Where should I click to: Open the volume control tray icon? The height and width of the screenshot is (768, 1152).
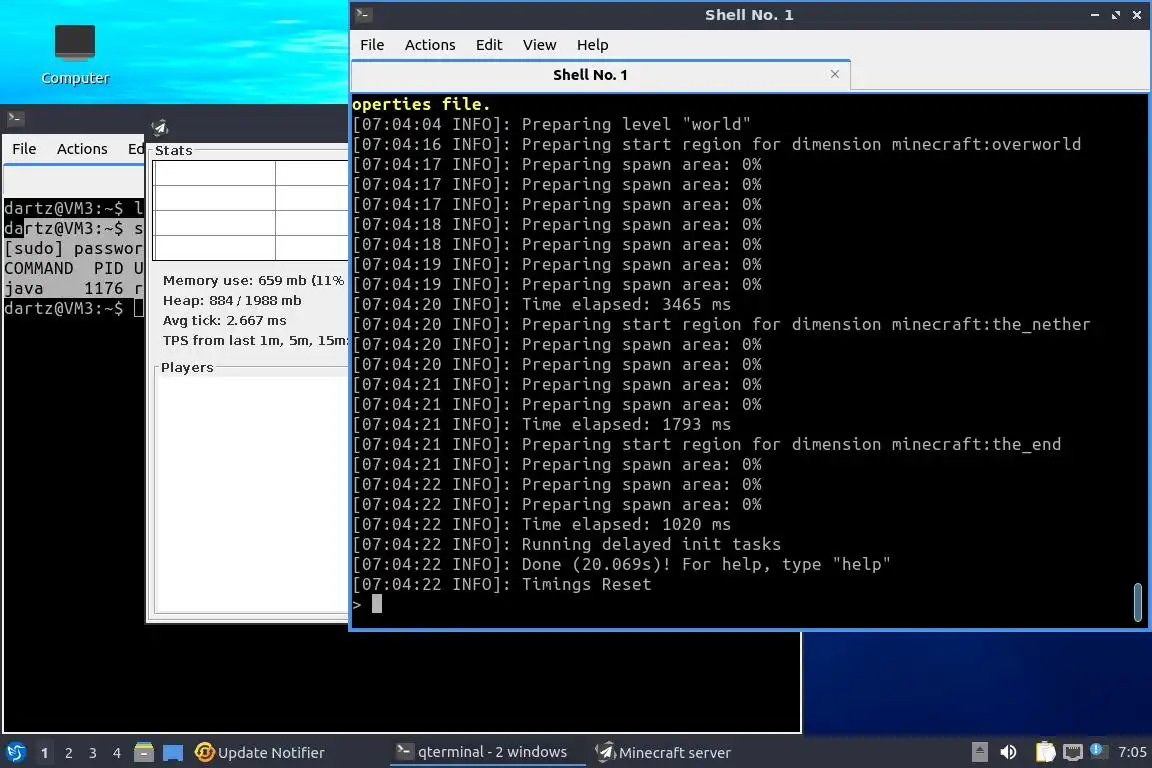(x=1009, y=752)
